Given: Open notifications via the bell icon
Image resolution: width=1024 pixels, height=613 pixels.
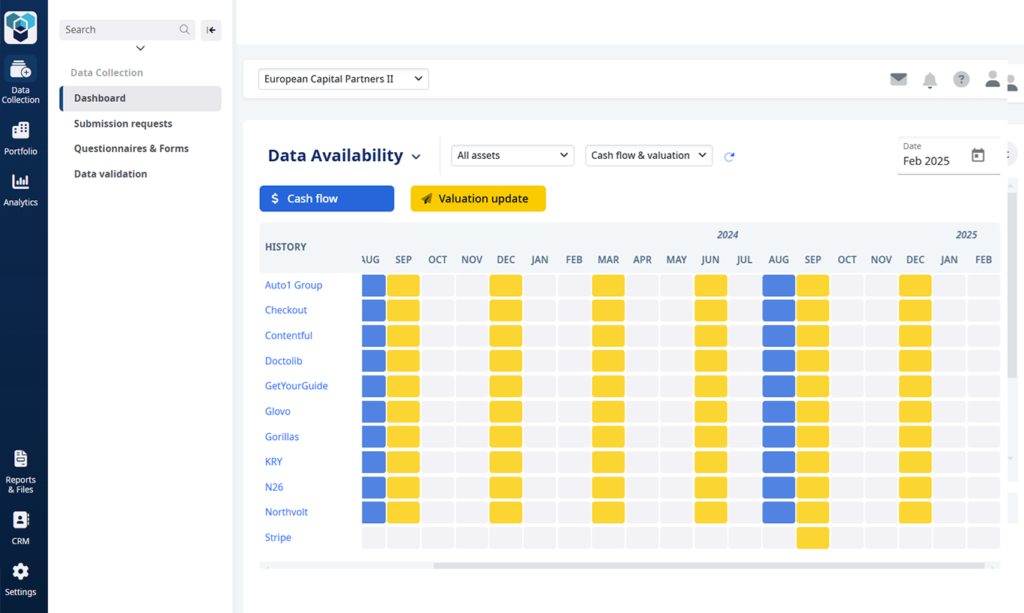Looking at the screenshot, I should click(x=930, y=78).
